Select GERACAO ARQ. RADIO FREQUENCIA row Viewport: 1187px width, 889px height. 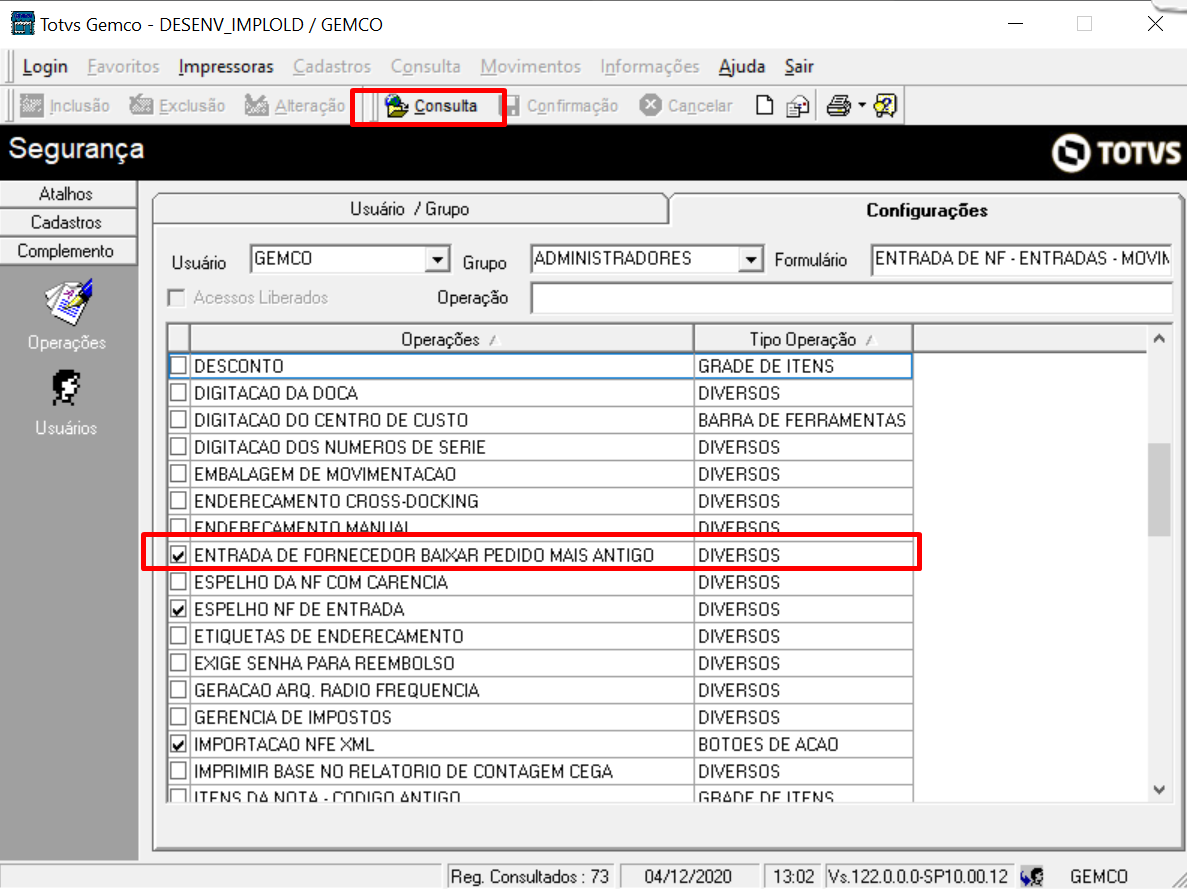[x=540, y=691]
